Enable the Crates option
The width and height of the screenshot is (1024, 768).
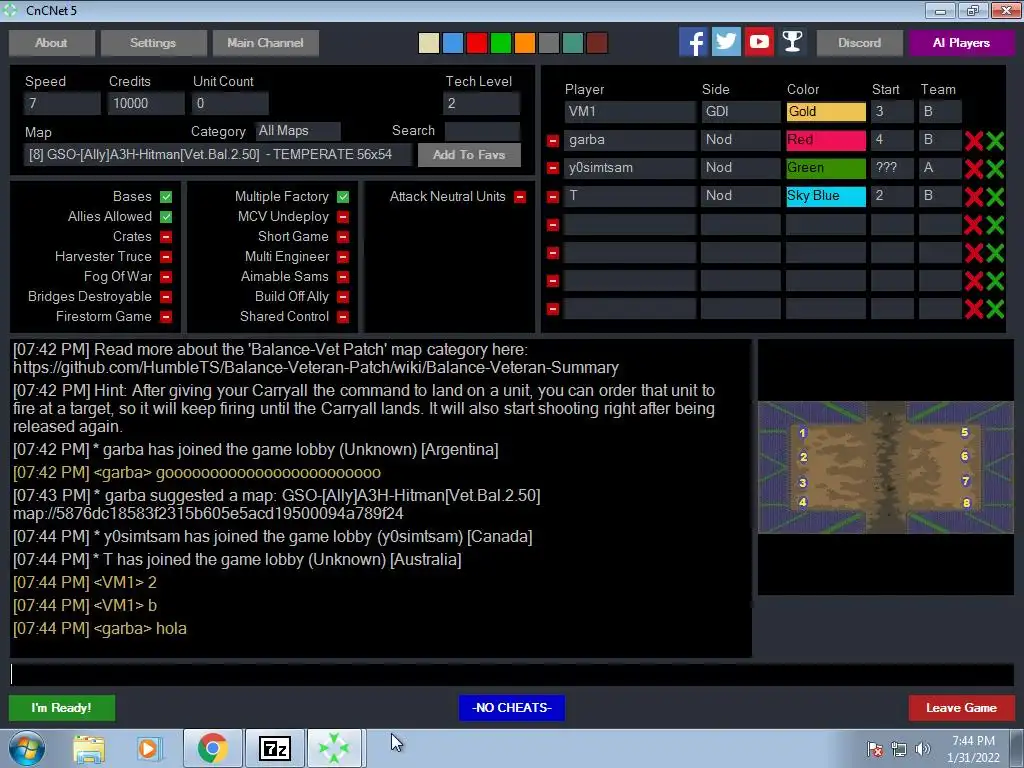point(166,236)
